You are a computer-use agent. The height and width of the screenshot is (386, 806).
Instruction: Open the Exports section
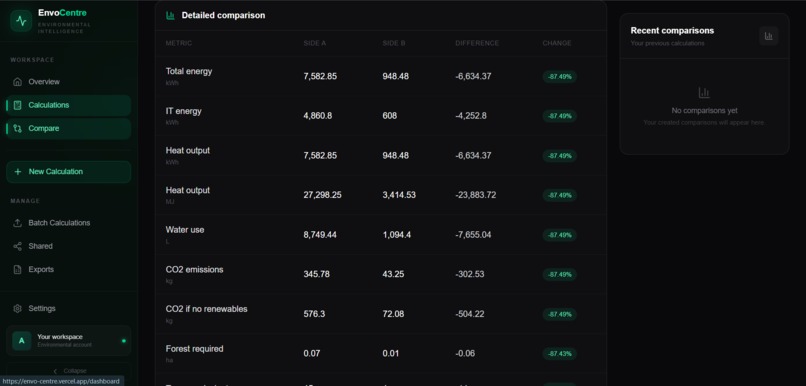[x=68, y=269]
